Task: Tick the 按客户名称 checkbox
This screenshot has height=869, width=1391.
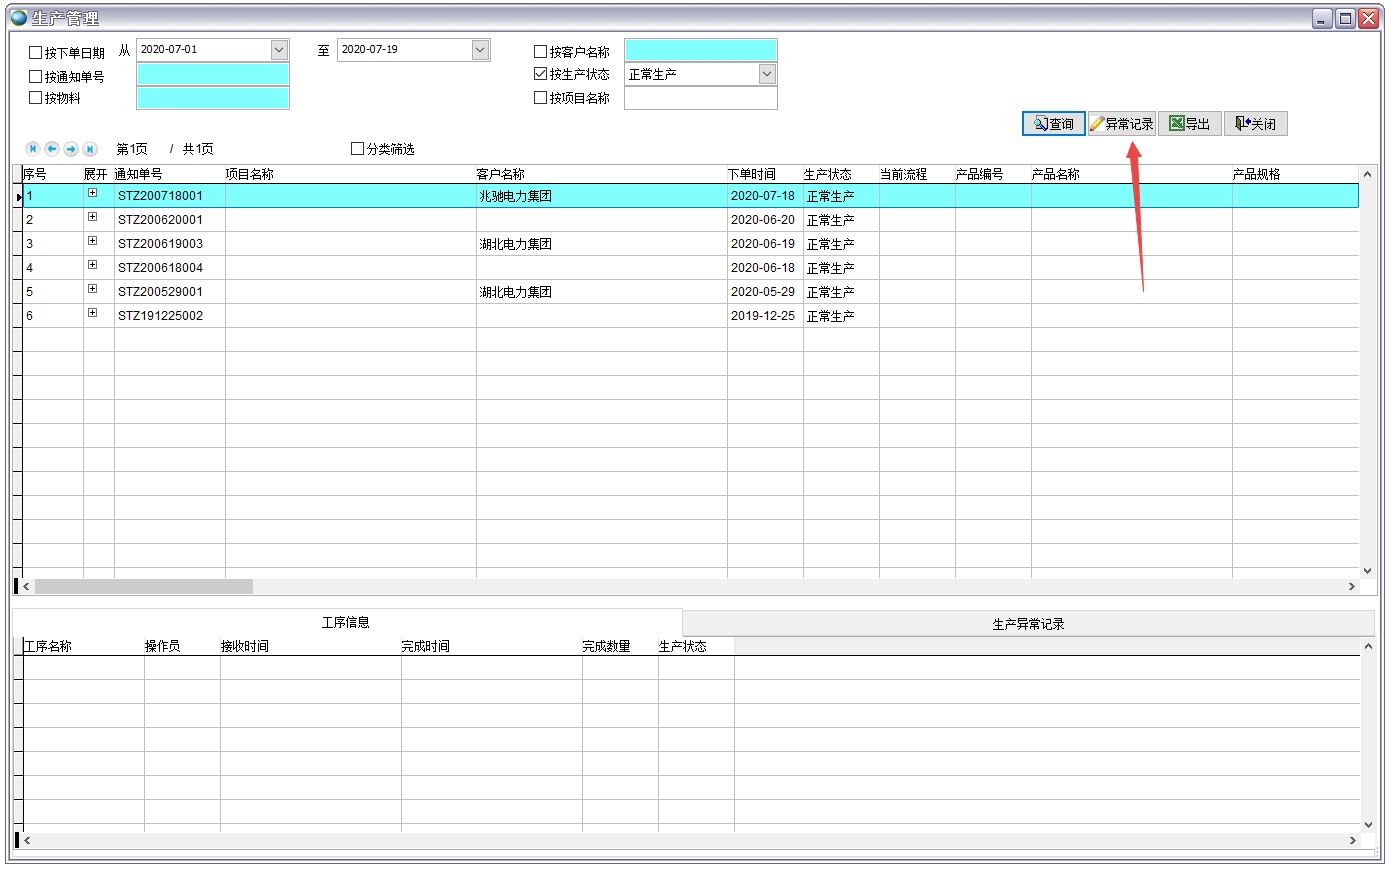Action: pos(541,52)
